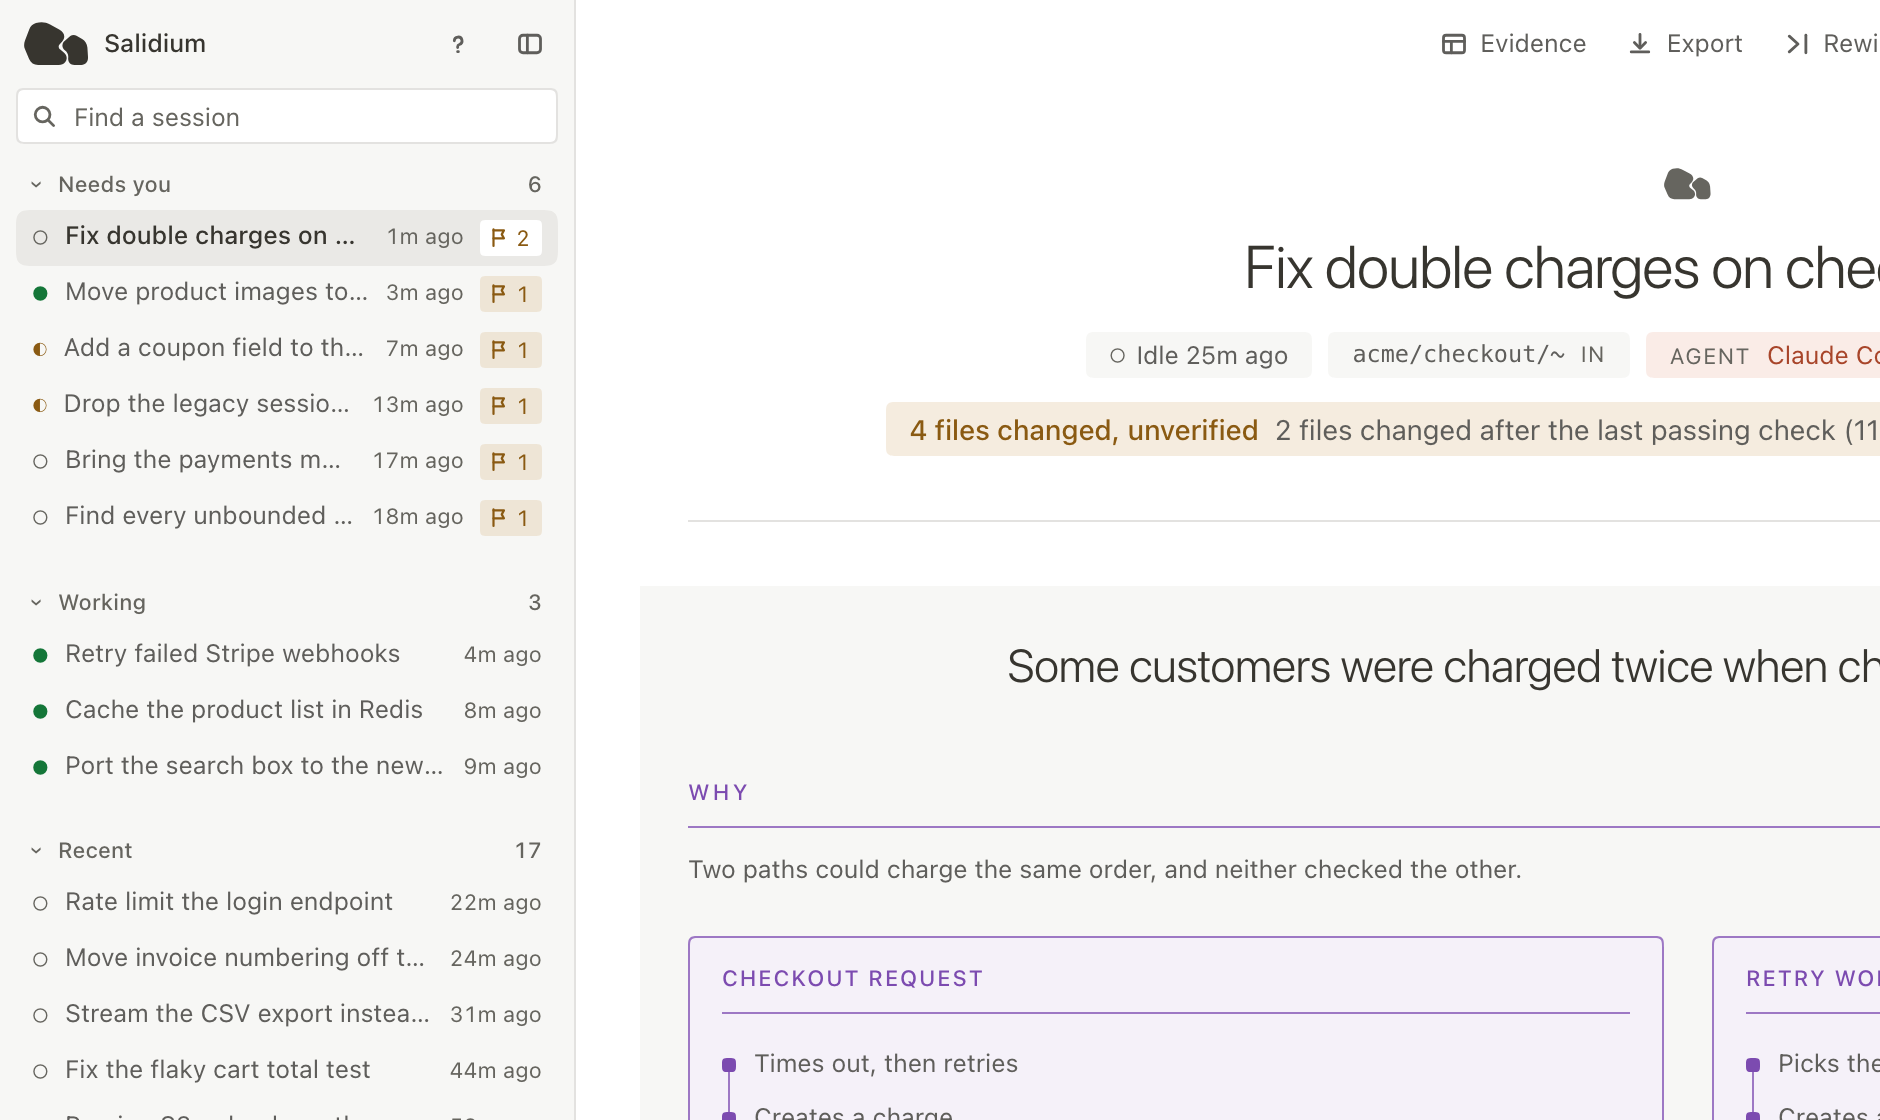Click flag badge on Find every unbounded row

point(511,518)
